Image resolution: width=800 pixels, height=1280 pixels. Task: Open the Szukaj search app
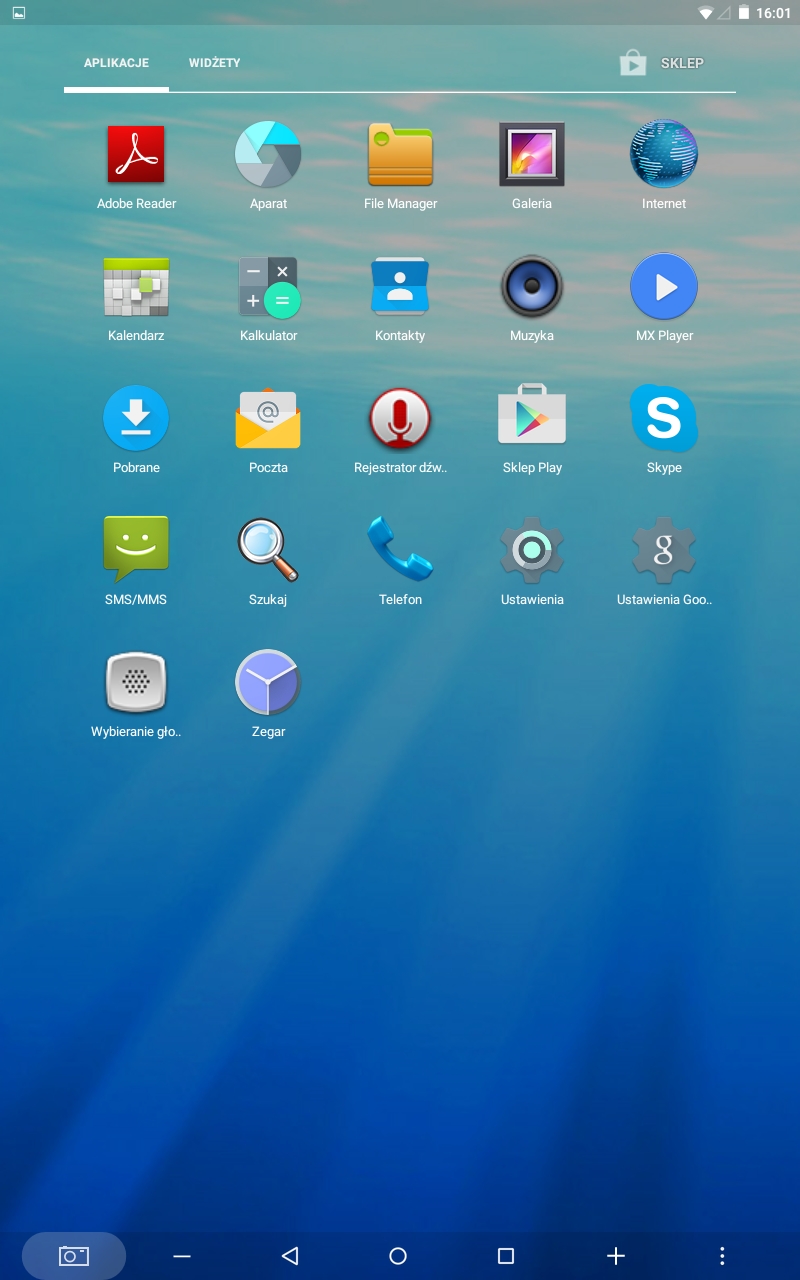(268, 562)
